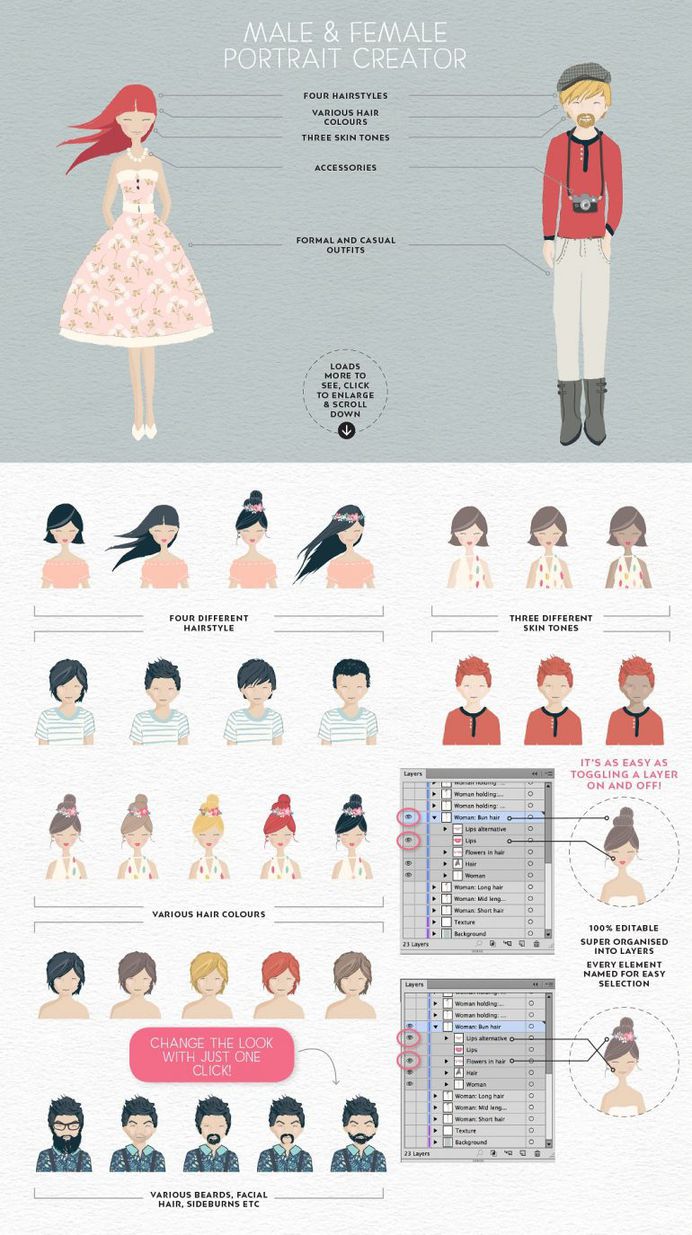The height and width of the screenshot is (1235, 692).
Task: Click Create New Layer icon in lower Layers panel
Action: (x=522, y=1153)
